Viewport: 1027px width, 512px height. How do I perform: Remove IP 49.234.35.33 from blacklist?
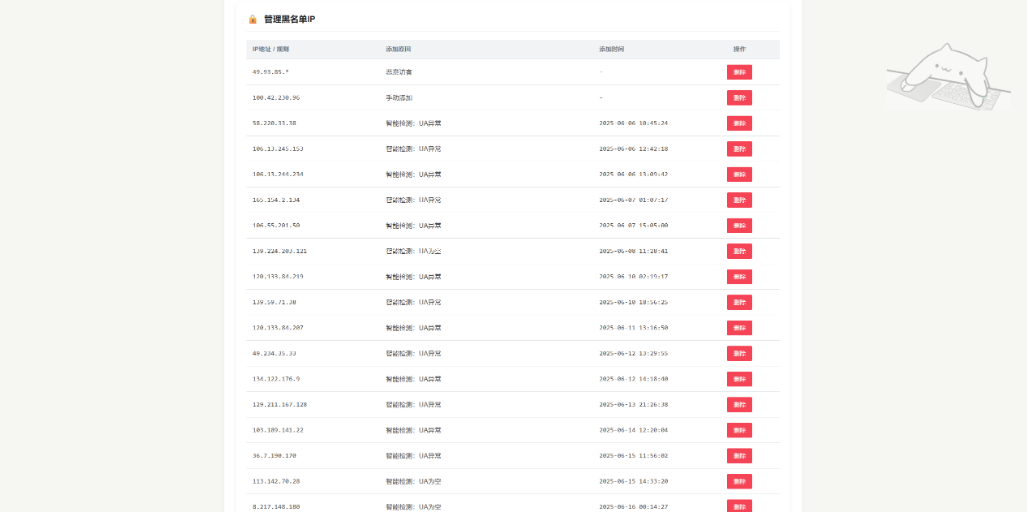click(x=739, y=353)
